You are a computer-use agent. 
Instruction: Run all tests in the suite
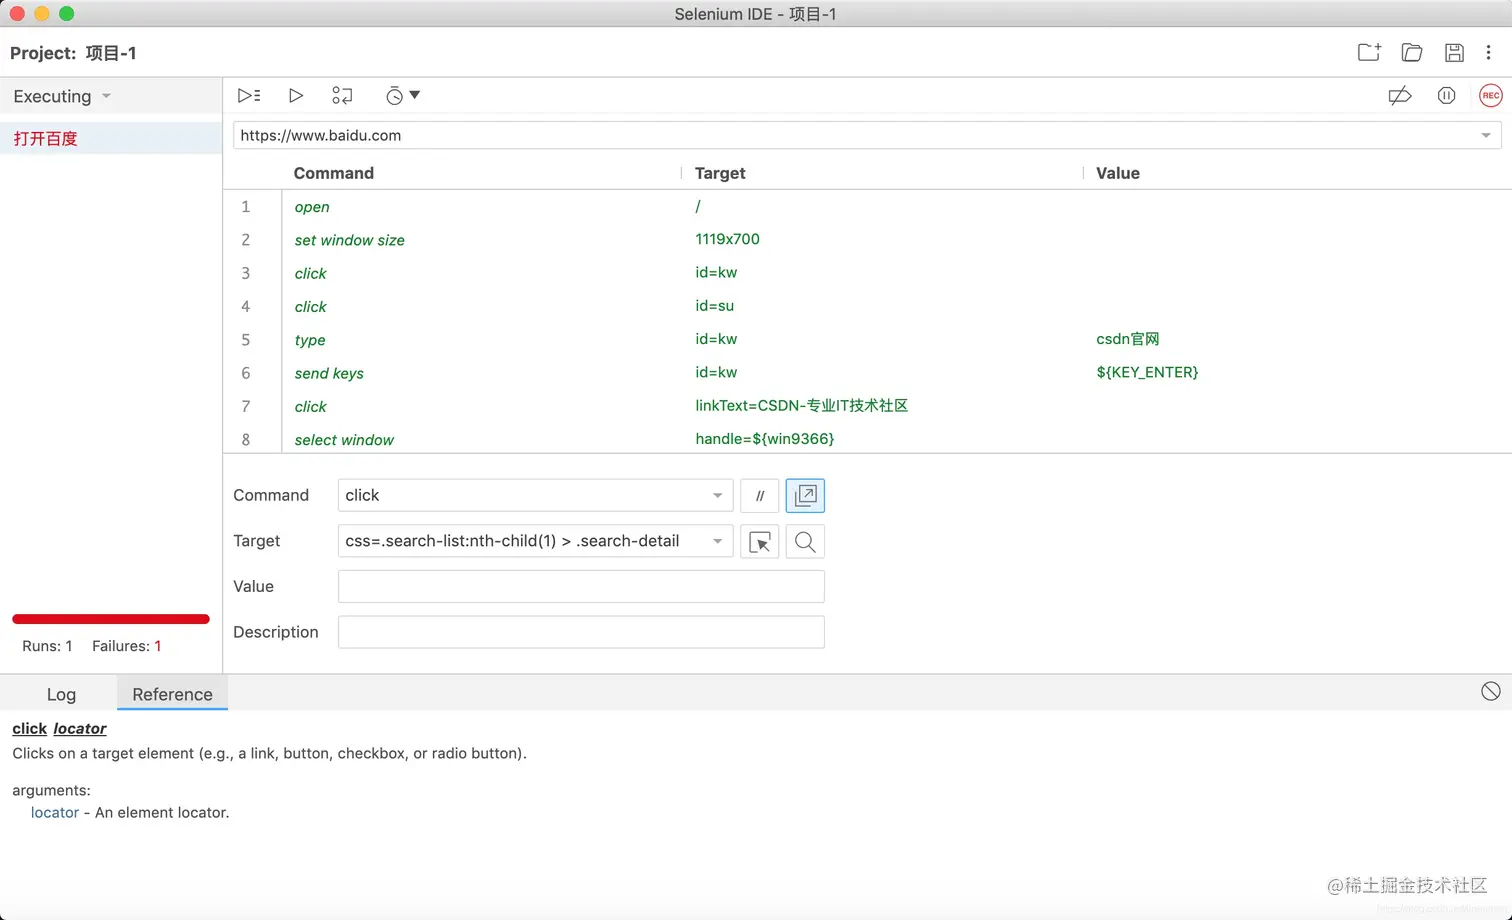point(249,96)
